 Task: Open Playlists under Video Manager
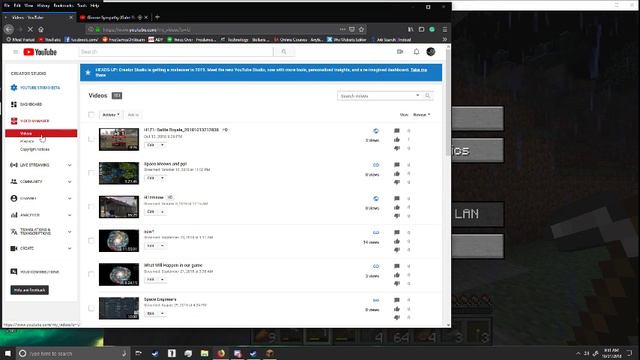(x=27, y=141)
